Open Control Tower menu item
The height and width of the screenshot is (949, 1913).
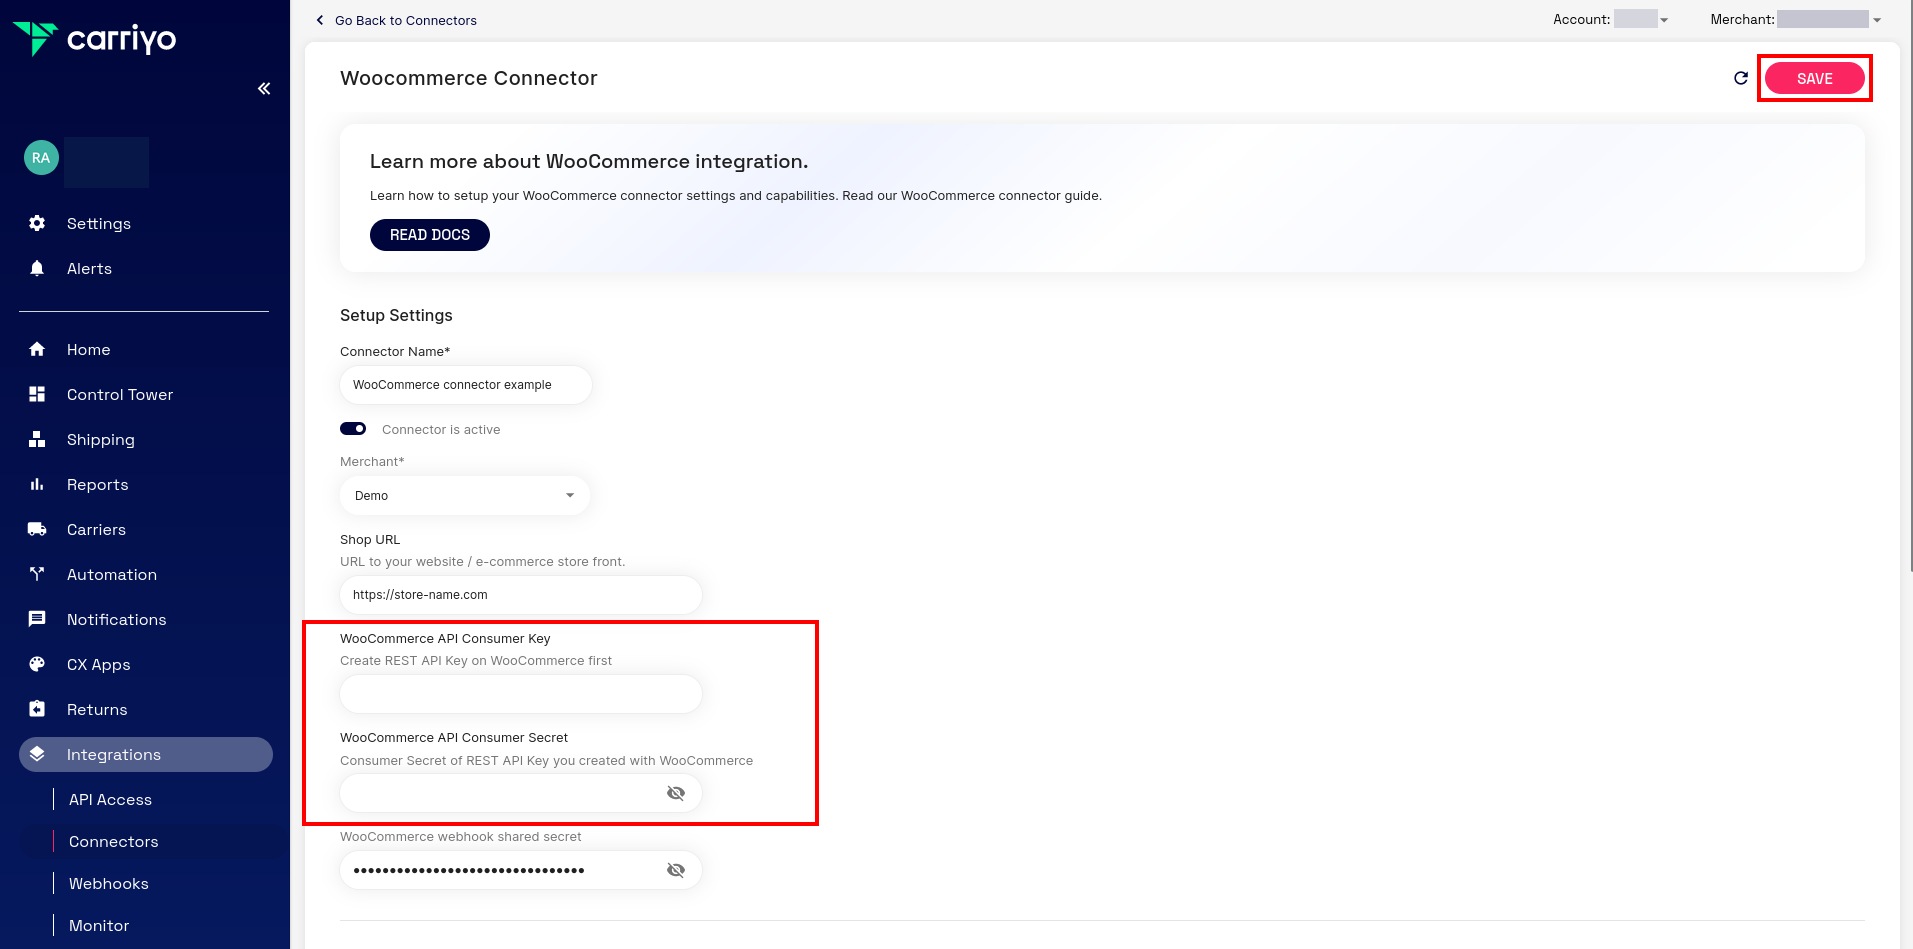pyautogui.click(x=120, y=394)
